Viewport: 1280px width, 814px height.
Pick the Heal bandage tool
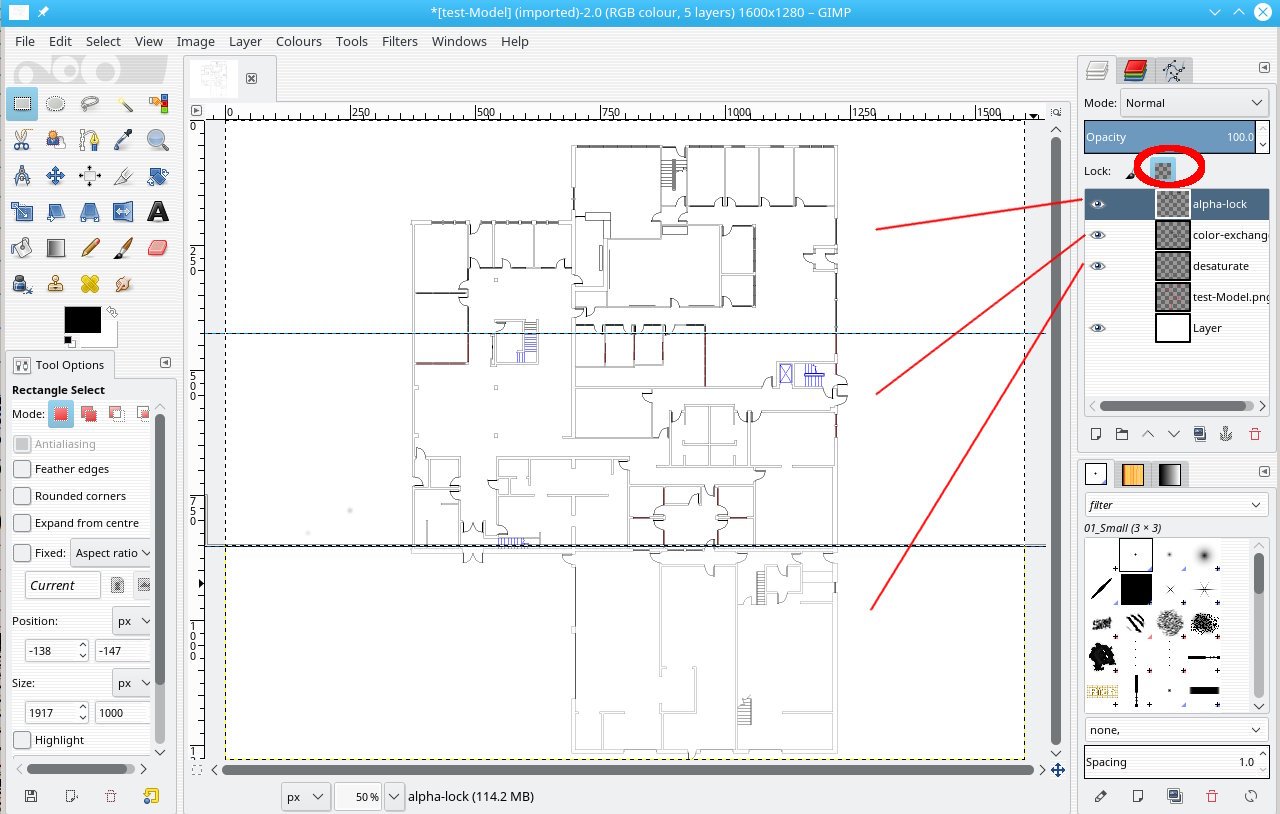tap(90, 284)
